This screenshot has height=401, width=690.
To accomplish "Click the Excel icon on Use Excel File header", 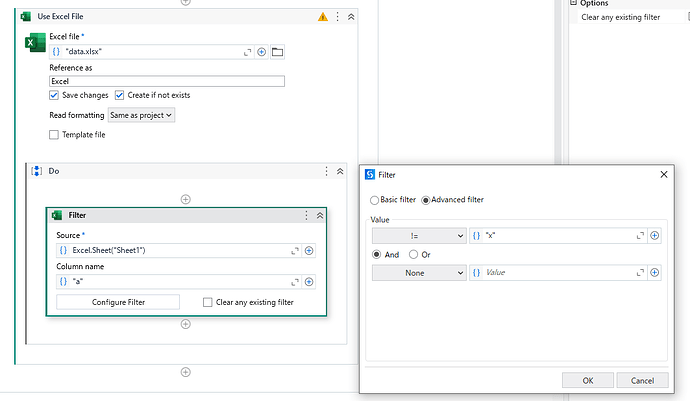I will coord(26,17).
